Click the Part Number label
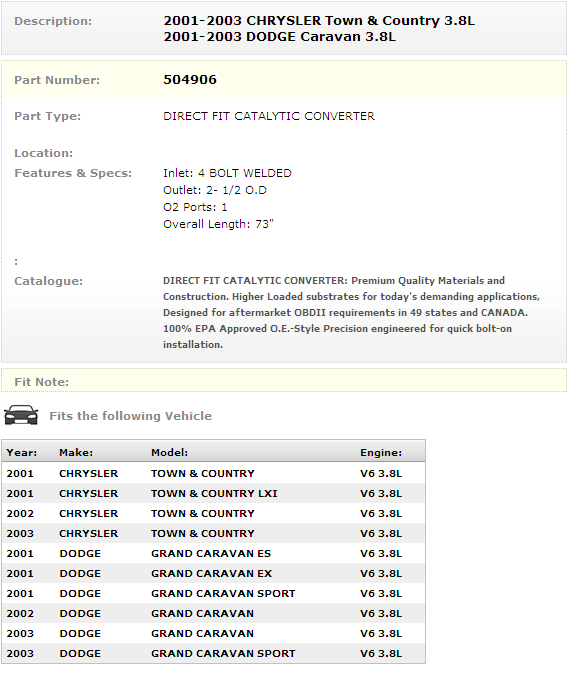The image size is (570, 687). tap(57, 80)
